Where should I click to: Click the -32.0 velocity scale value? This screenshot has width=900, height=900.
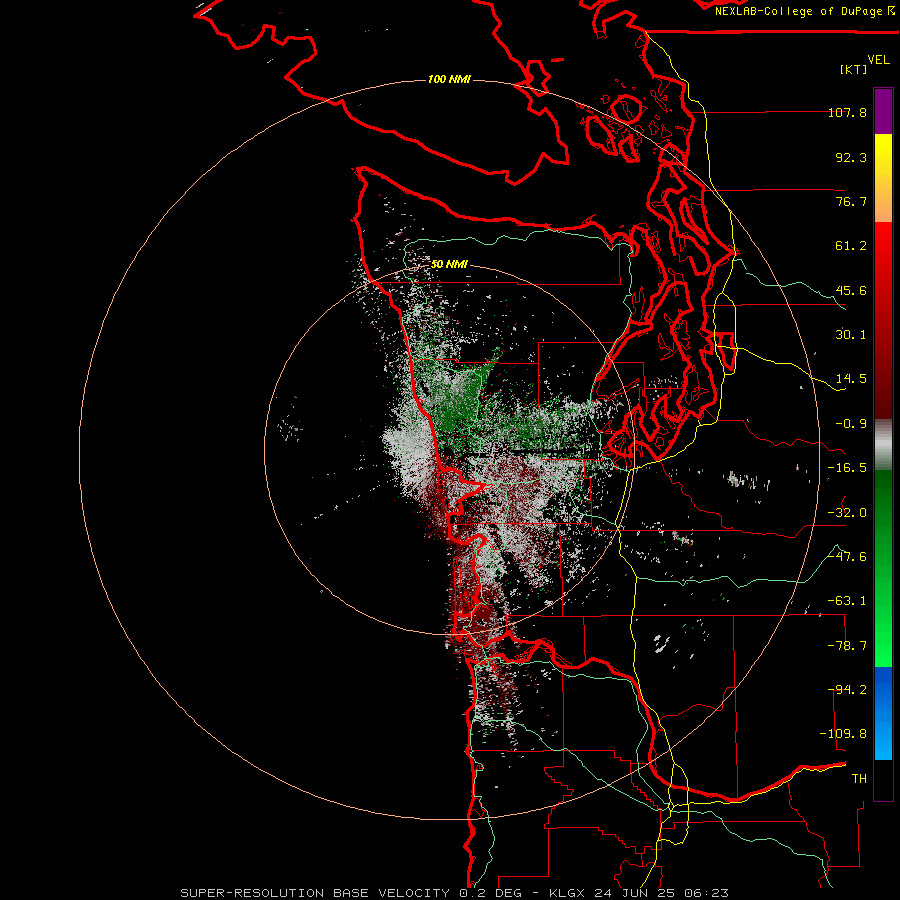[847, 513]
